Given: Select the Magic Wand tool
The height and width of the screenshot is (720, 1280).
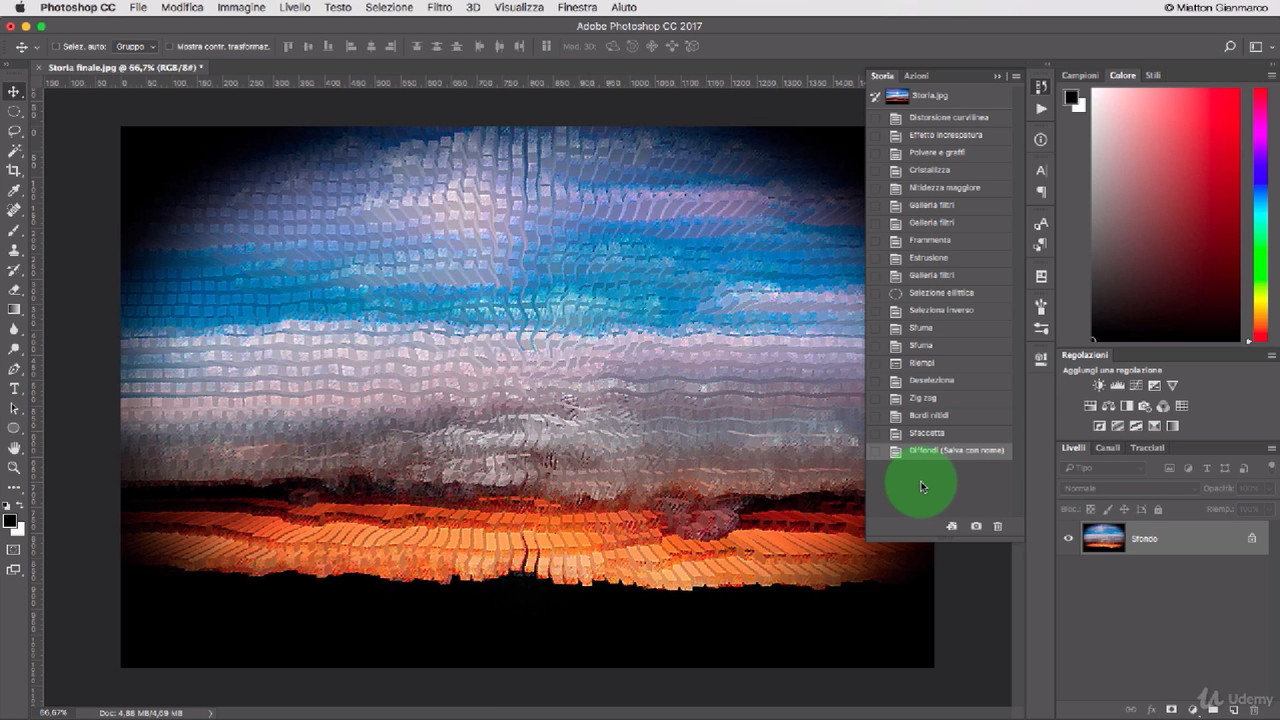Looking at the screenshot, I should 14,151.
